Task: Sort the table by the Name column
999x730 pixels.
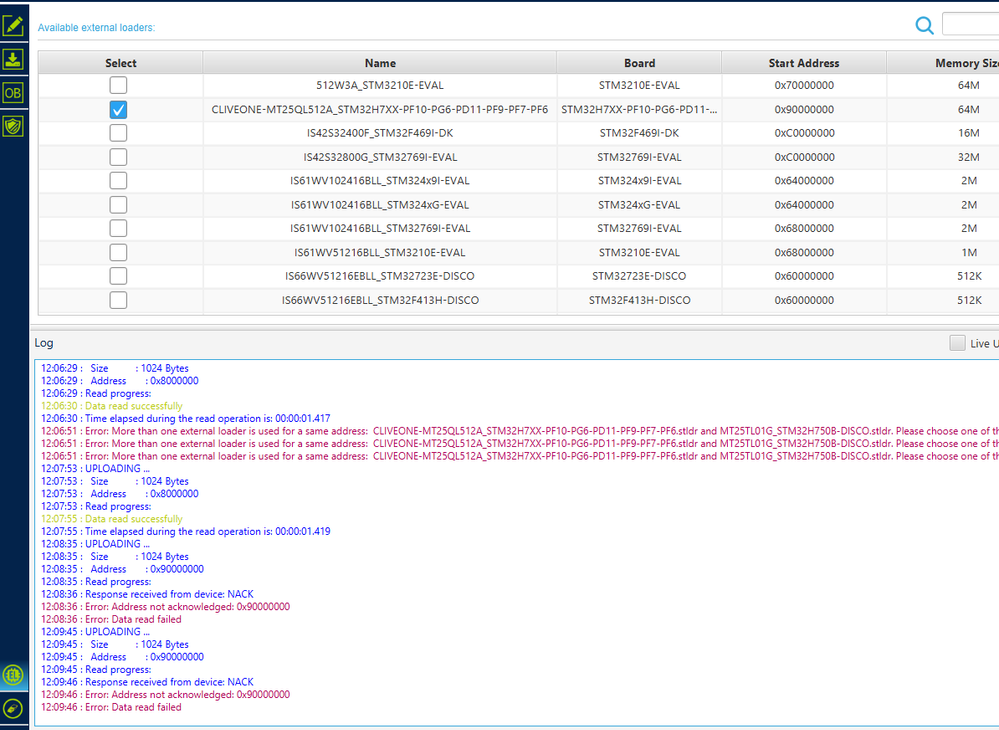Action: [x=380, y=62]
